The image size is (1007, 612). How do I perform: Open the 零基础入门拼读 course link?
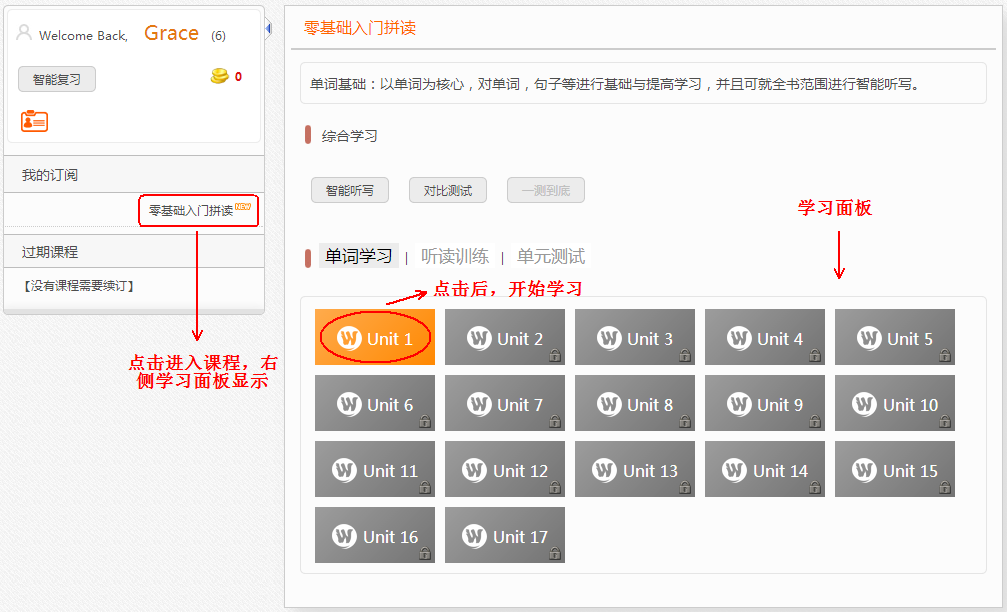(191, 211)
